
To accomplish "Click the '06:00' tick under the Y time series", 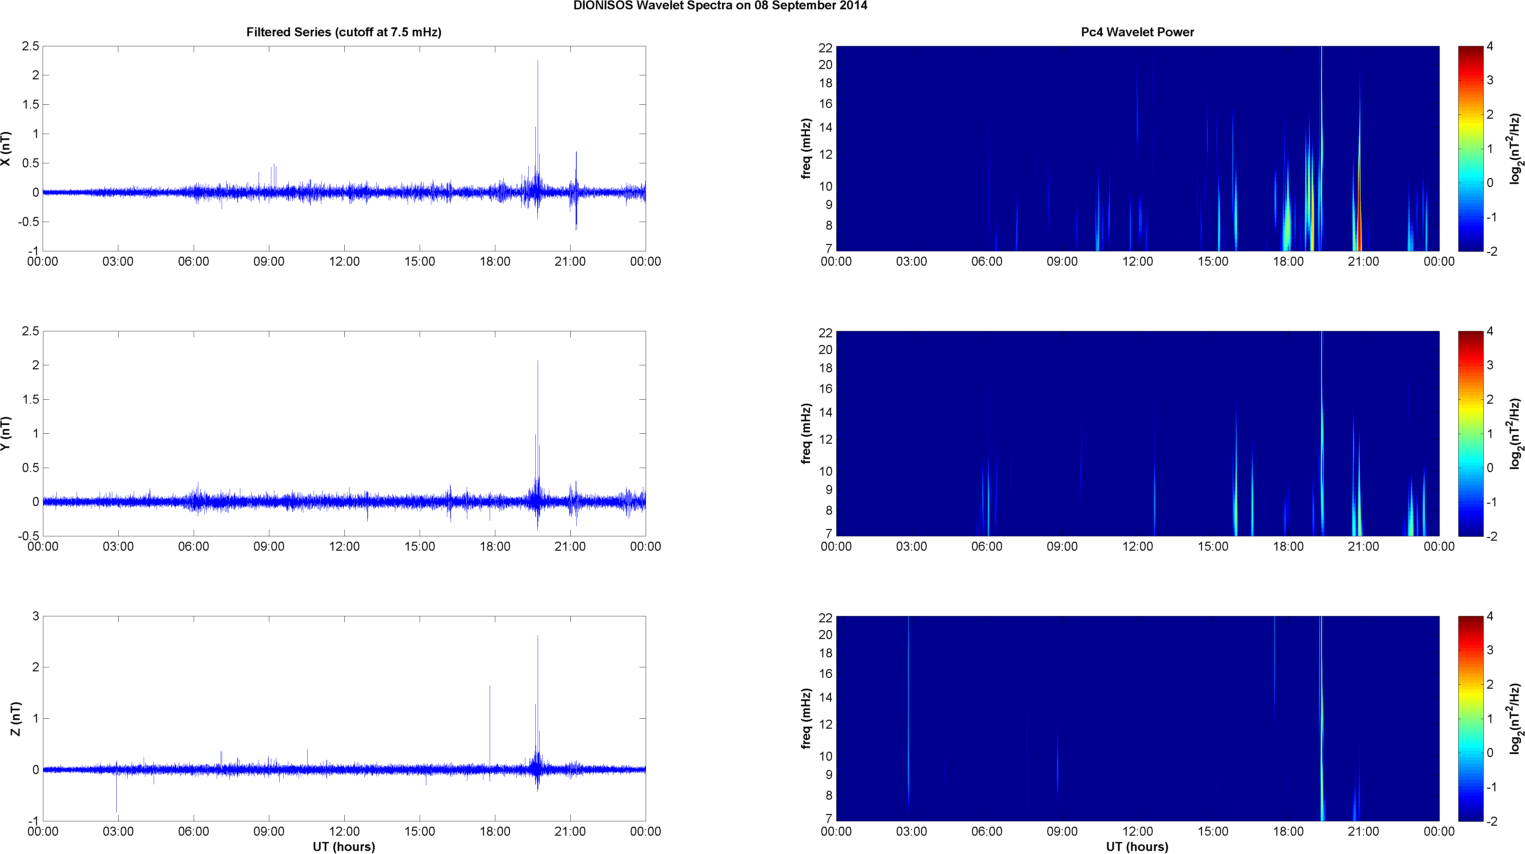I will click(x=193, y=546).
